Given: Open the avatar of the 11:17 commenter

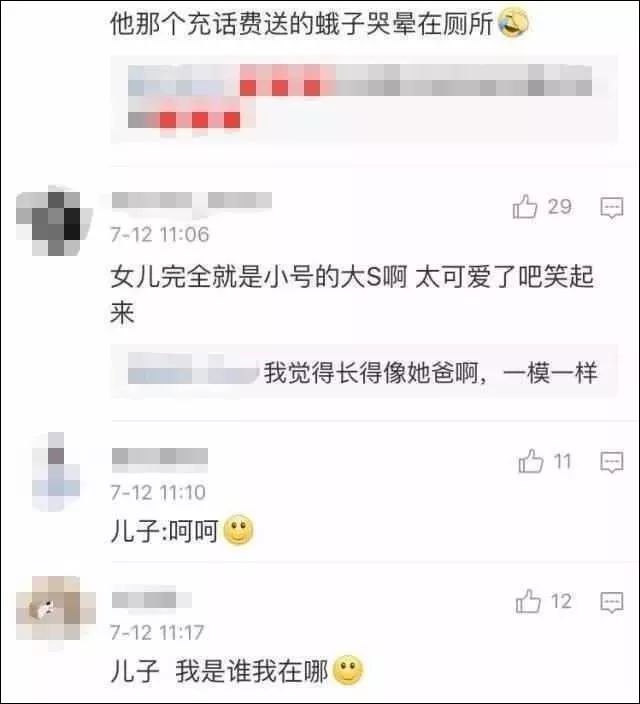Looking at the screenshot, I should [55, 608].
